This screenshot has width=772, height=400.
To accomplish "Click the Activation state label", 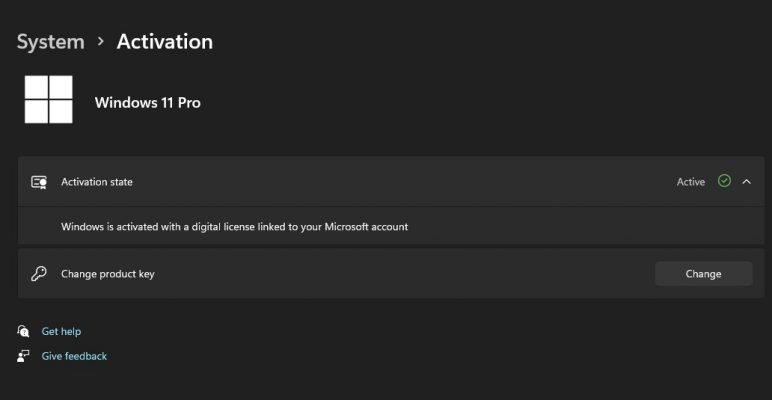I will [97, 182].
